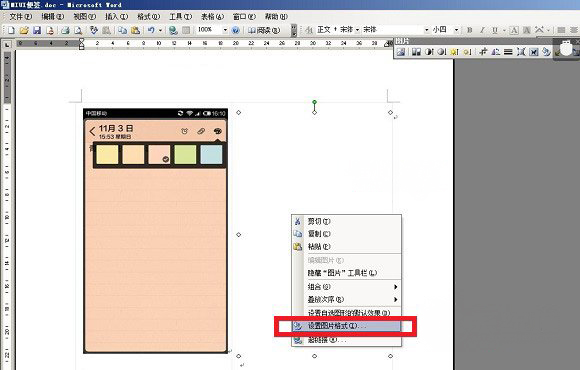Click the Compress Pictures icon
Screen dimensions: 580x370
(521, 52)
